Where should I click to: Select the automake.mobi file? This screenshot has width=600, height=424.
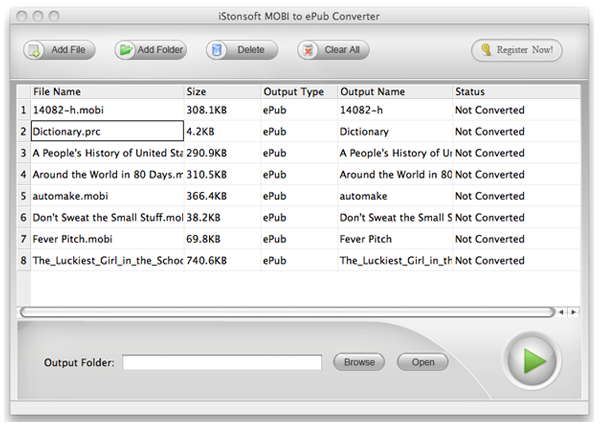[x=108, y=196]
